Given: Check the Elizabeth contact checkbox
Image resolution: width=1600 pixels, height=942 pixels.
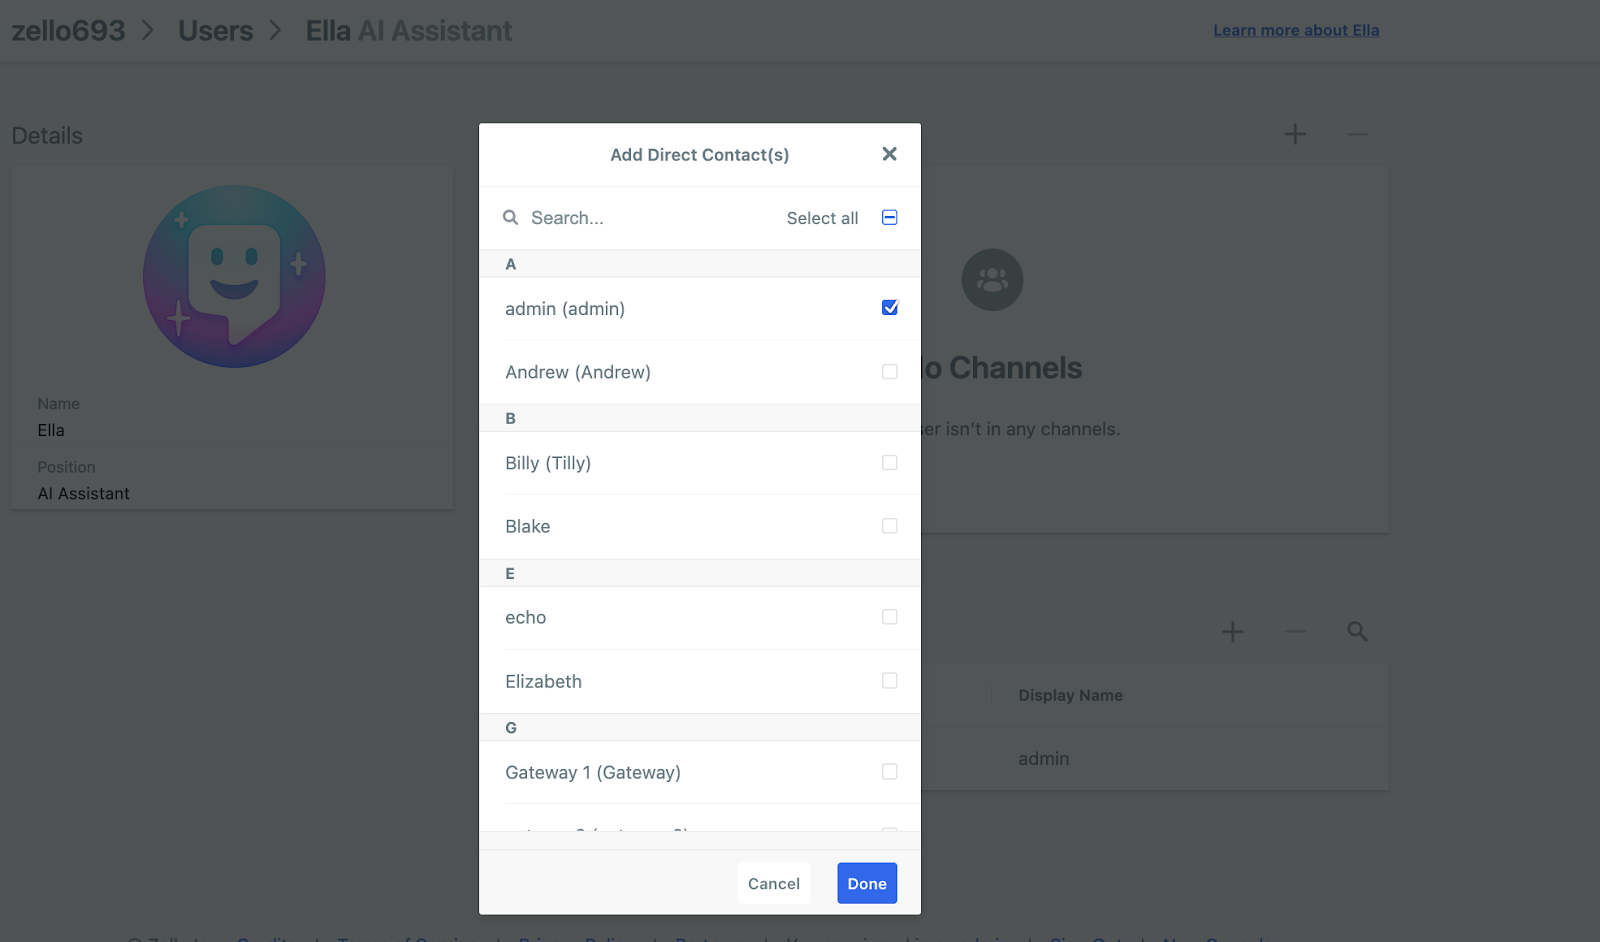Looking at the screenshot, I should [889, 681].
